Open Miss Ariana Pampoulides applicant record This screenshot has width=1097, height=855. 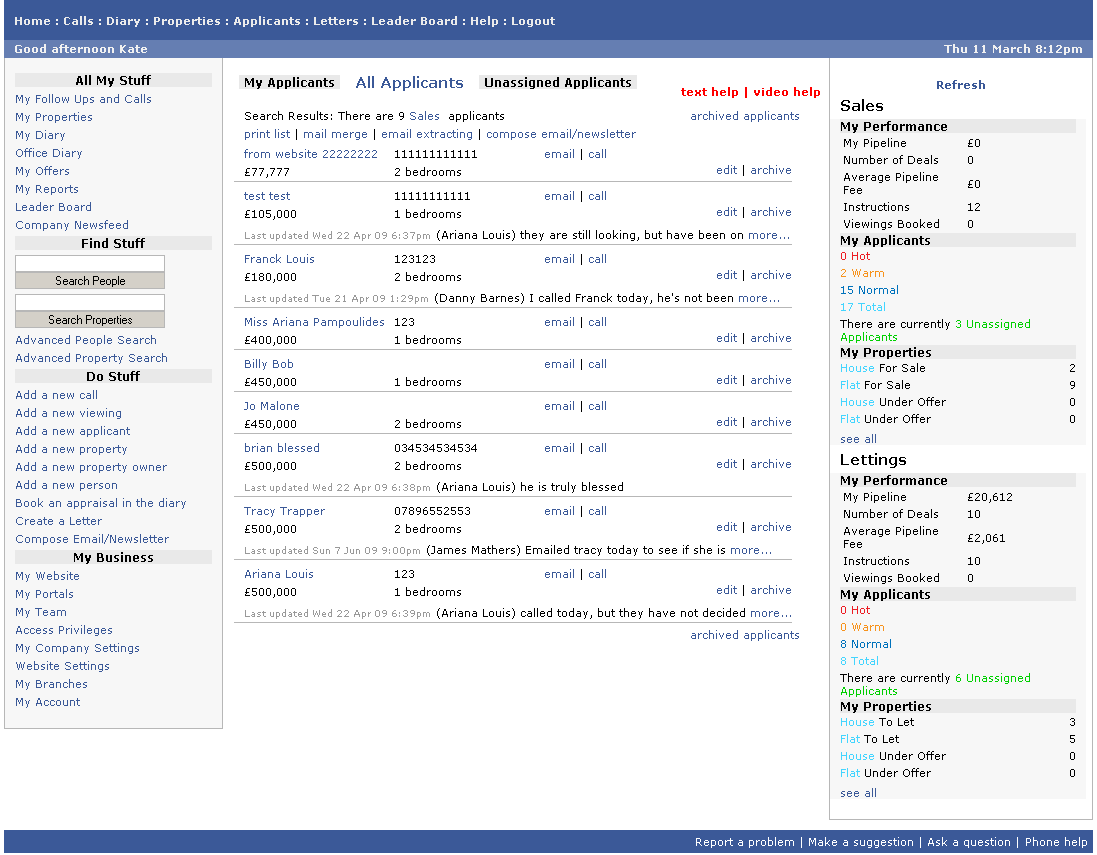coord(314,323)
